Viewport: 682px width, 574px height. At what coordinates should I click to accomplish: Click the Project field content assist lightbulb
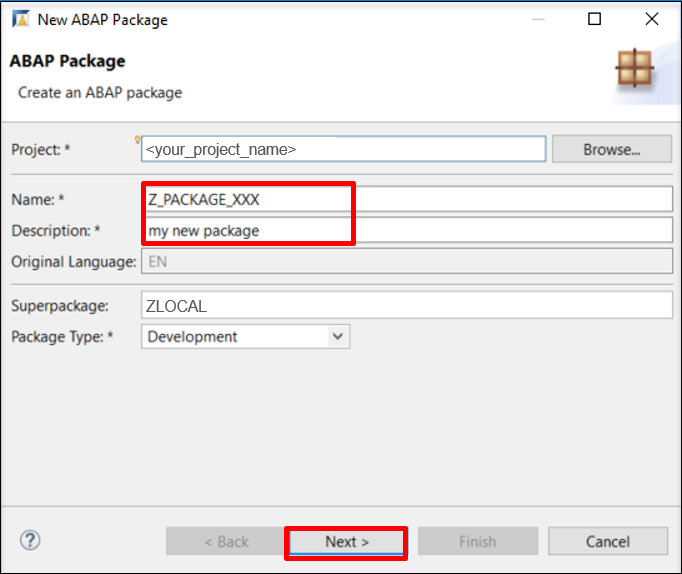point(137,140)
